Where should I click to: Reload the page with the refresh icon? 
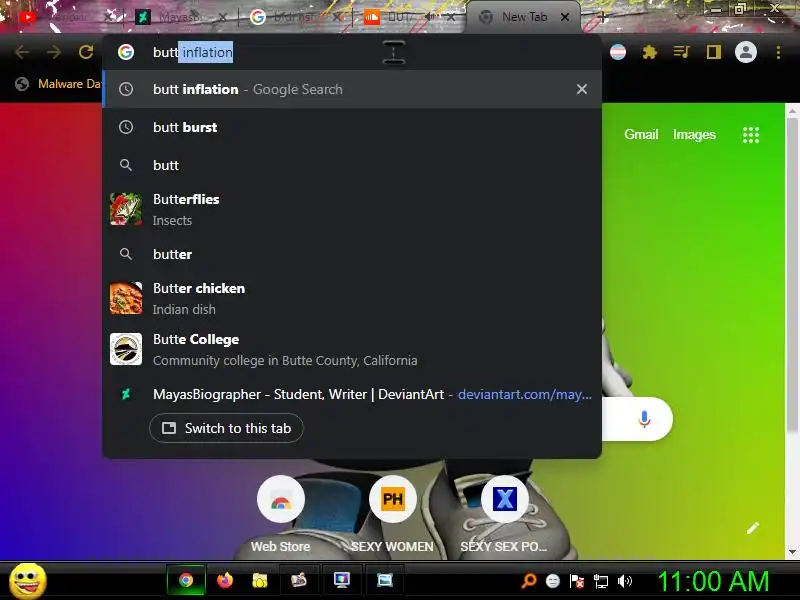point(86,52)
